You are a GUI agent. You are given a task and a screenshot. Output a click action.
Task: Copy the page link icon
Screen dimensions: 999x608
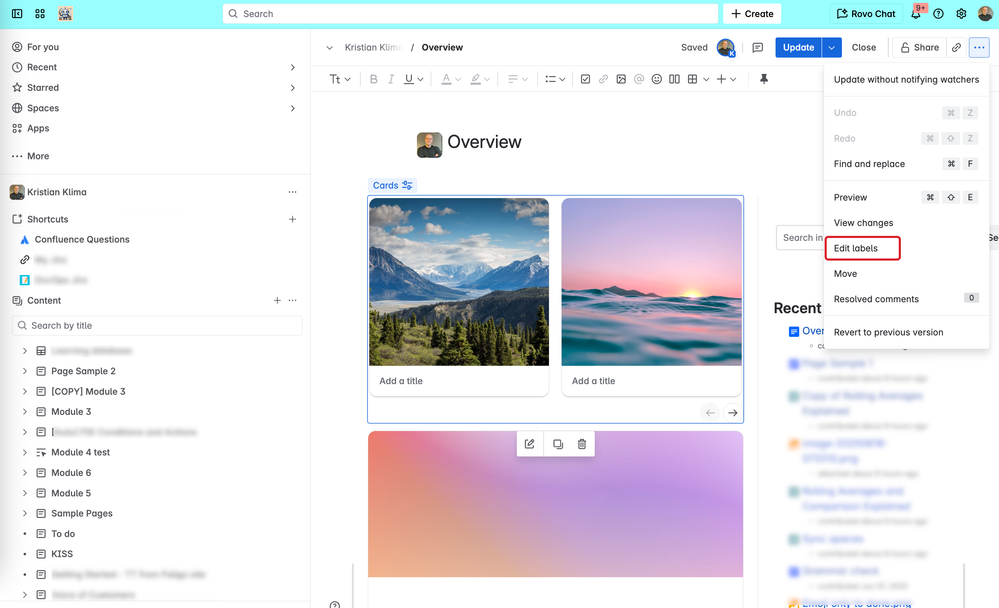coord(956,47)
